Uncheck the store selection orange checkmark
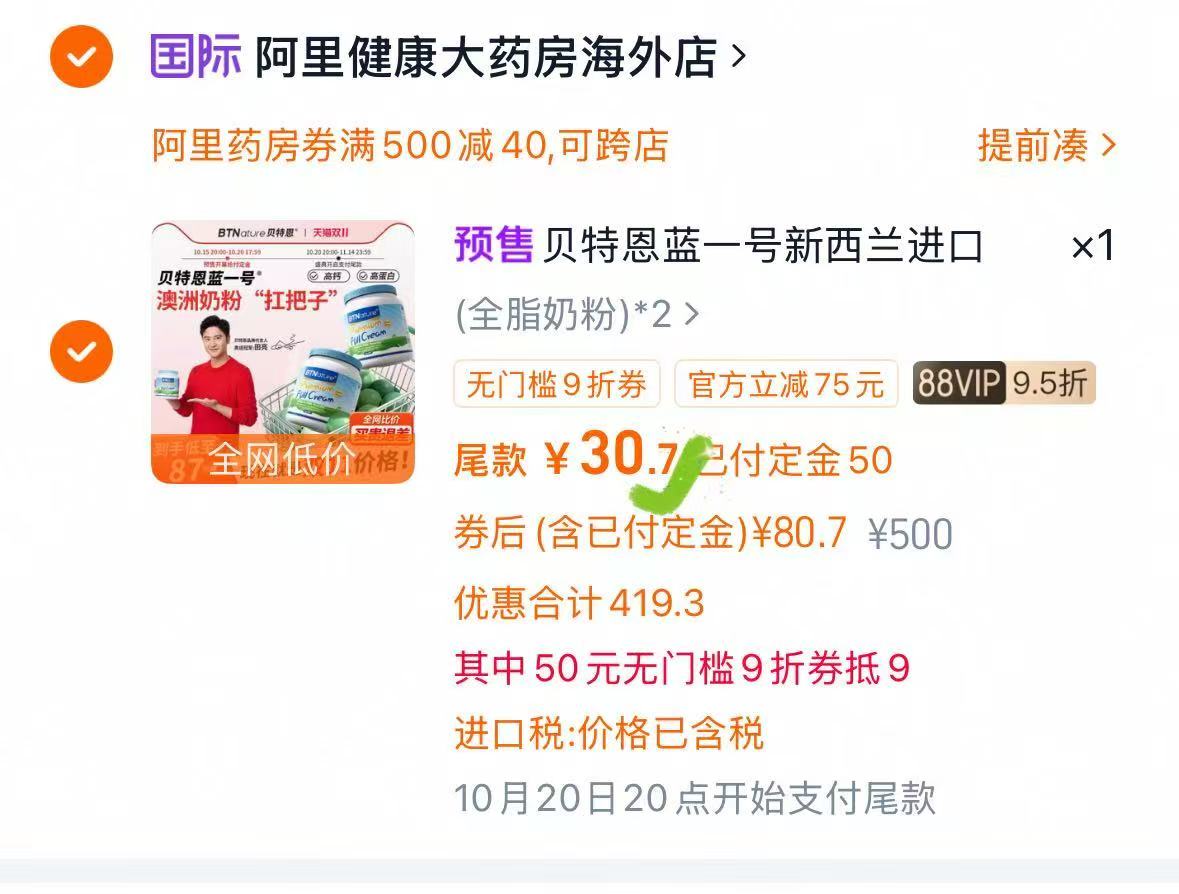1179x894 pixels. [81, 56]
